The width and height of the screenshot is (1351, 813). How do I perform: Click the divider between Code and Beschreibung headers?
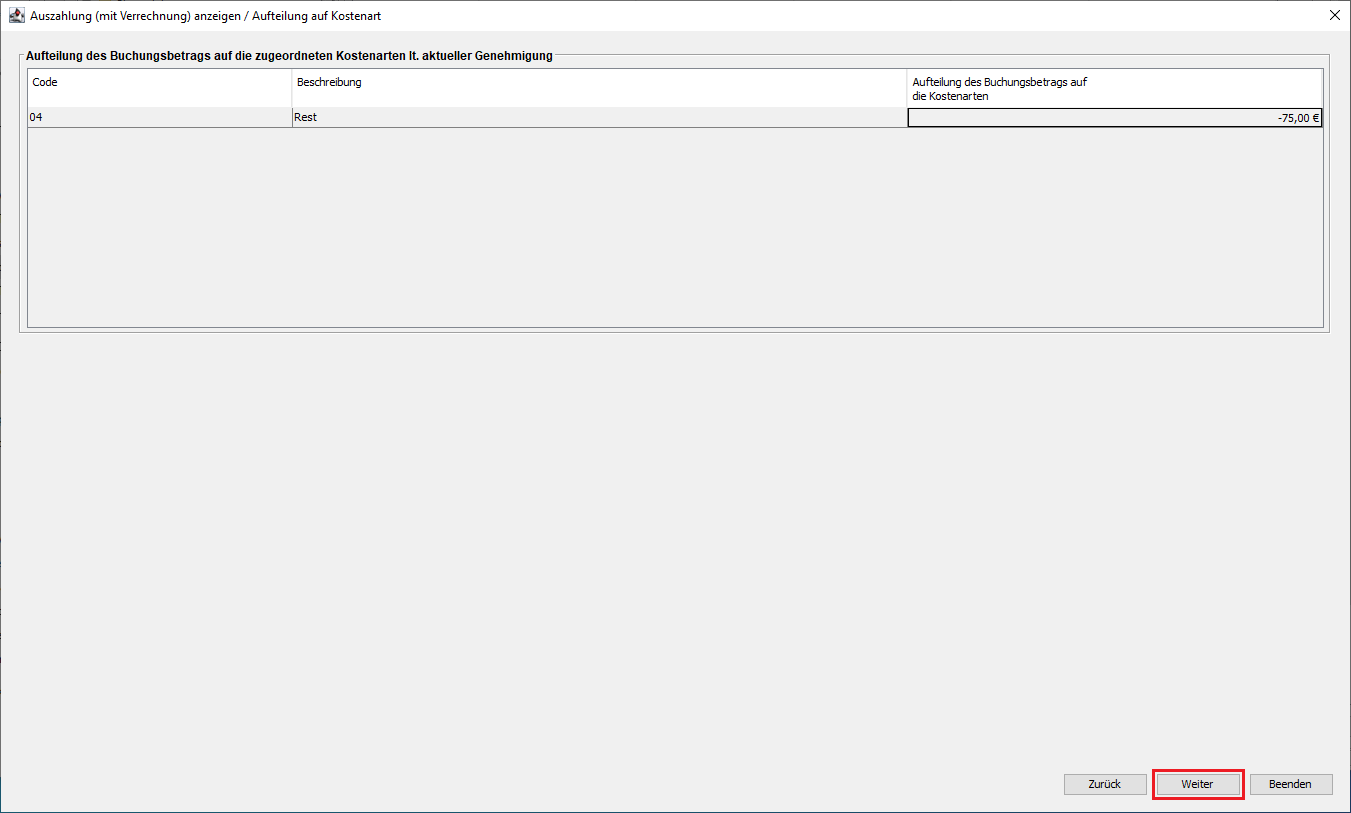click(291, 88)
